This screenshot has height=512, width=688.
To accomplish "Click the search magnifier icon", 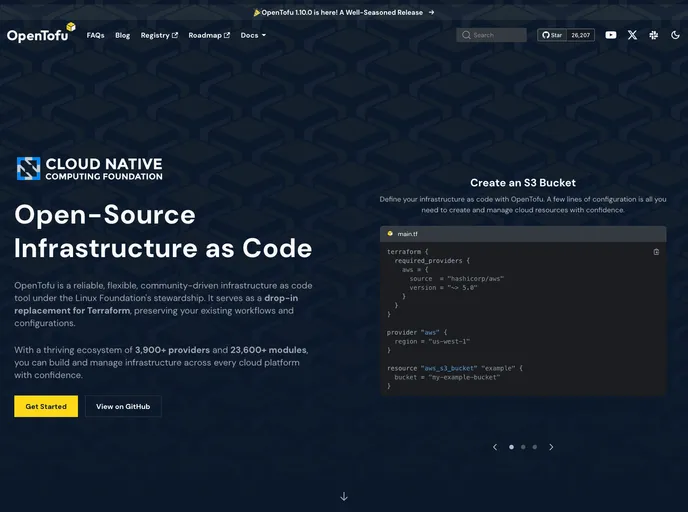I will [x=466, y=35].
